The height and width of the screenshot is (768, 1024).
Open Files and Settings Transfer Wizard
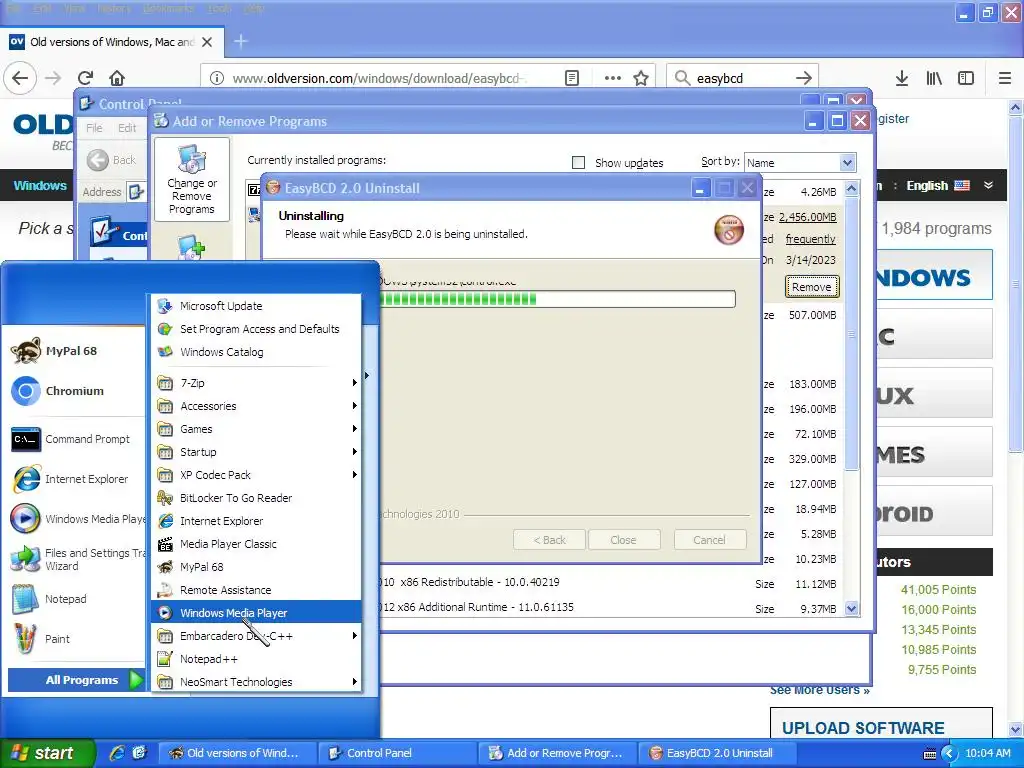coord(78,560)
